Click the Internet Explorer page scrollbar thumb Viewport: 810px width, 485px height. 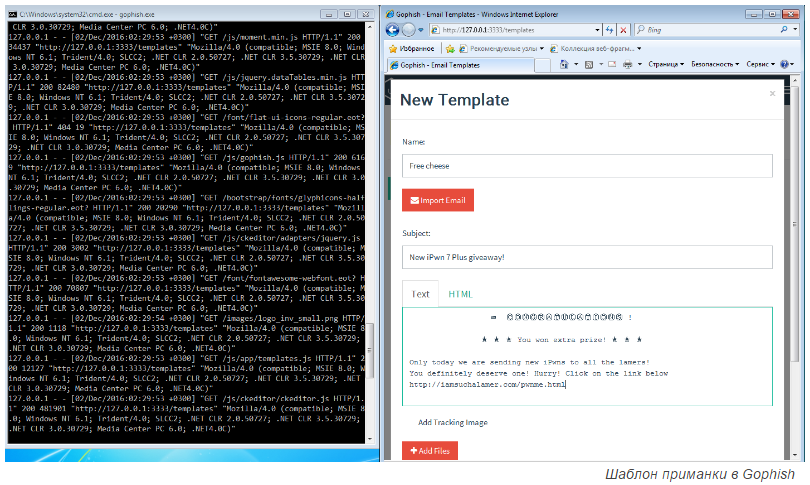795,225
